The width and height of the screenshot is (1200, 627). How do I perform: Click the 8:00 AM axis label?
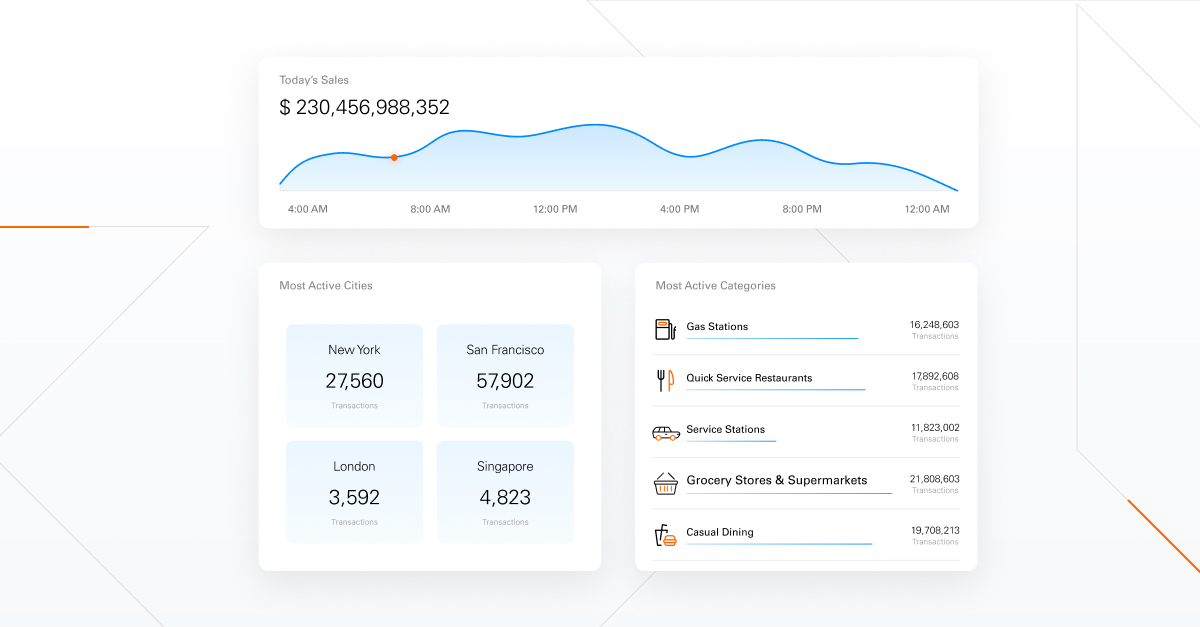[x=430, y=209]
